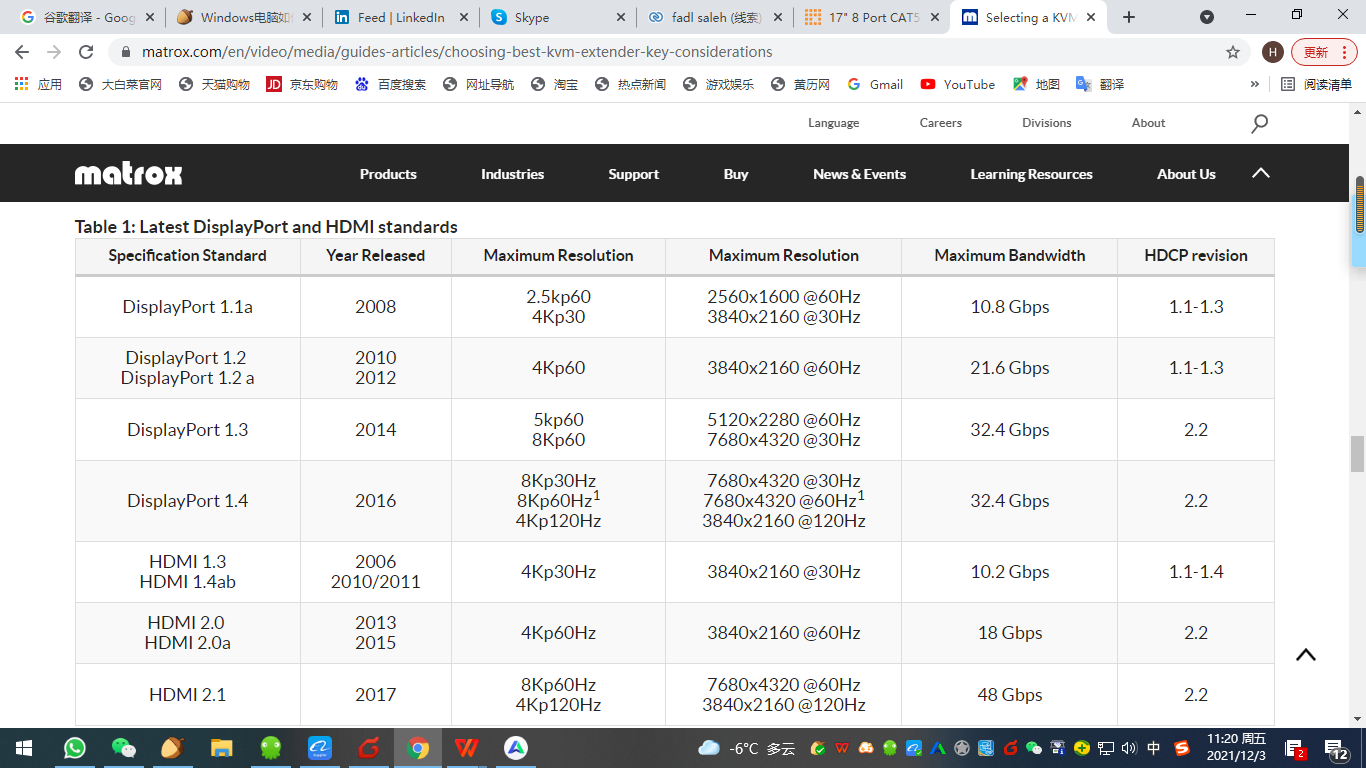Open the Chrome tab search dropdown
This screenshot has width=1366, height=768.
click(1207, 17)
